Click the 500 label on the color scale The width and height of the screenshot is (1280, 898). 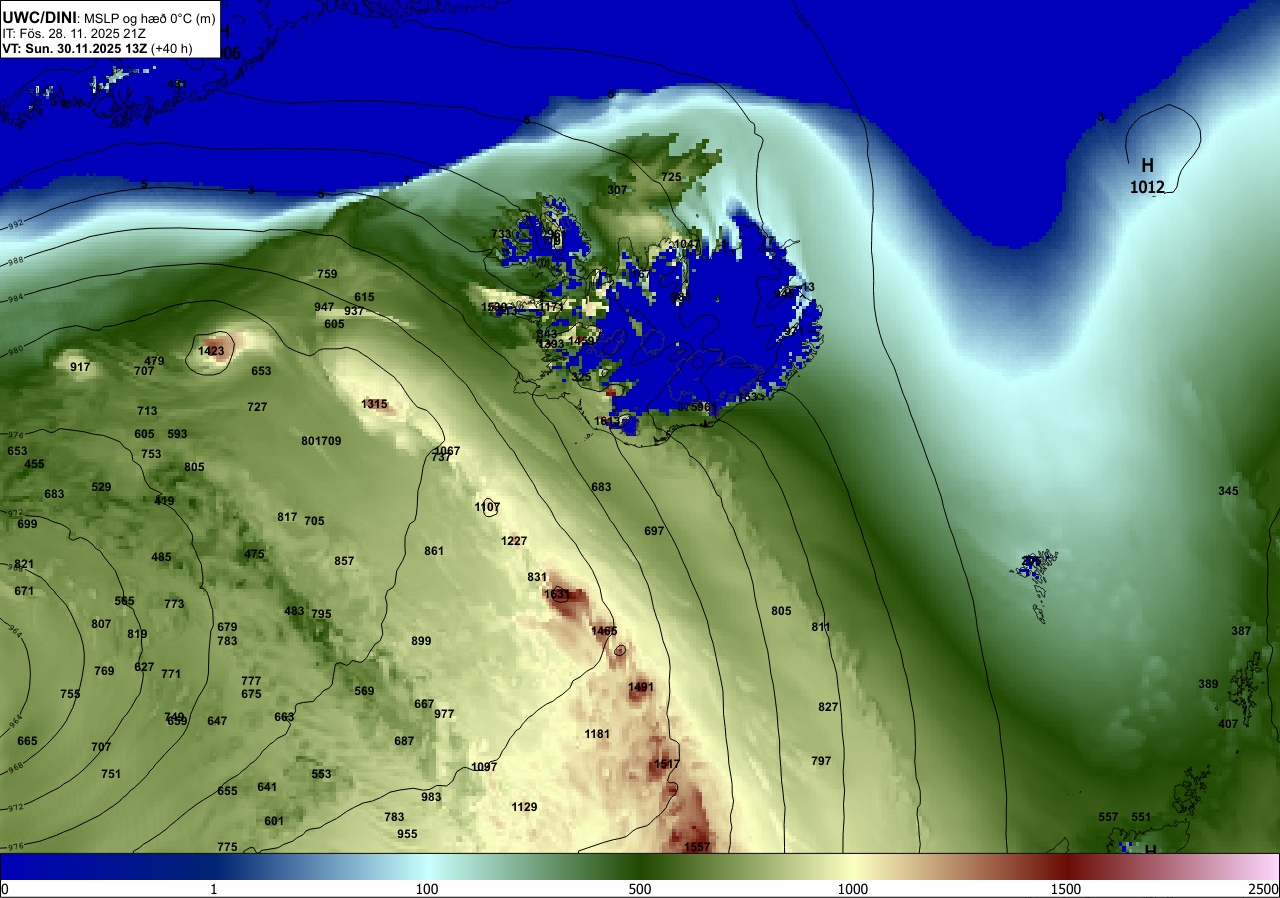[x=640, y=889]
